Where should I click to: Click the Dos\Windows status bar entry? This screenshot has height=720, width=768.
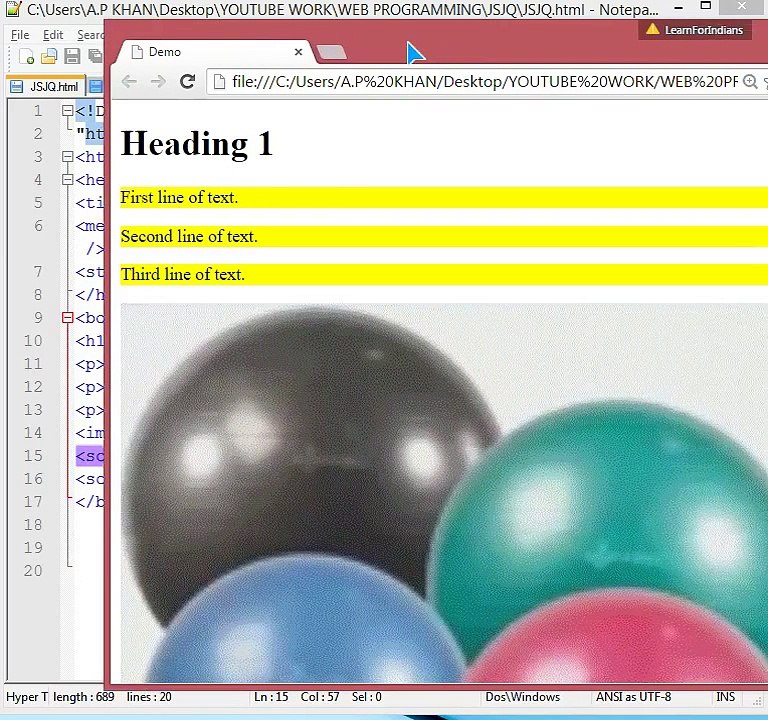tap(523, 697)
